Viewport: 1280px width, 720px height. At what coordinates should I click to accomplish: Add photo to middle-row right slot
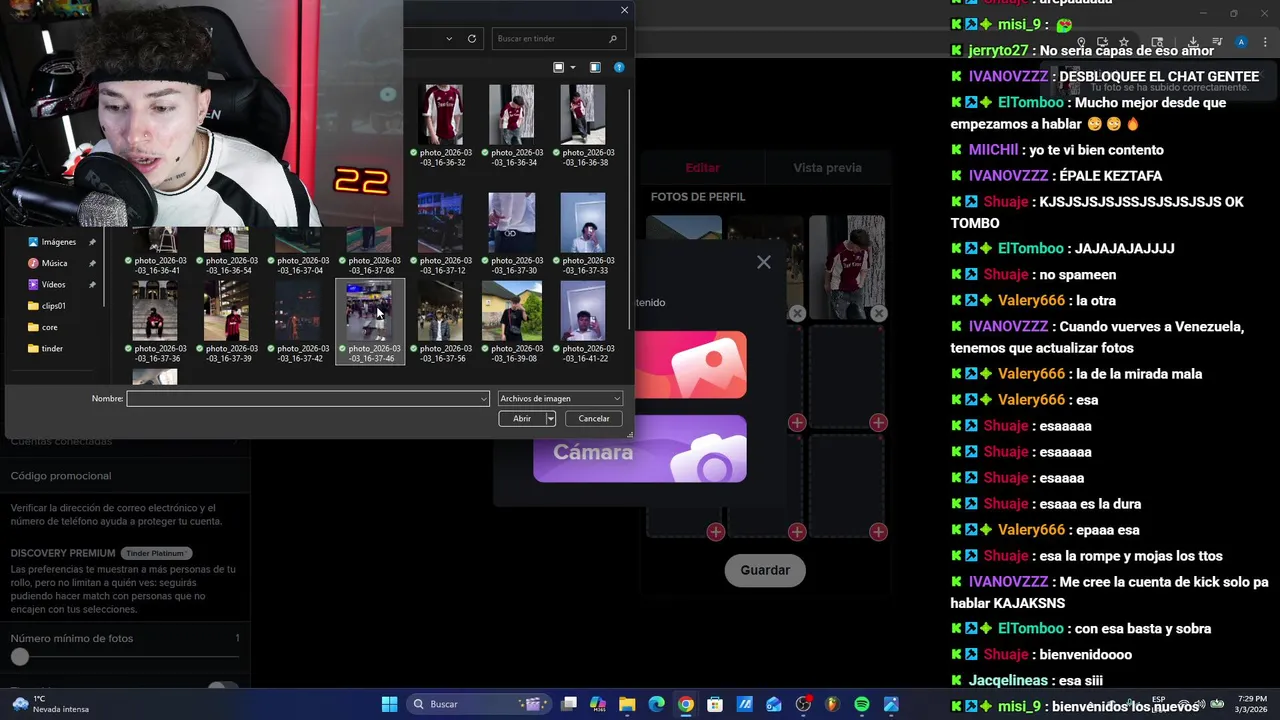878,423
